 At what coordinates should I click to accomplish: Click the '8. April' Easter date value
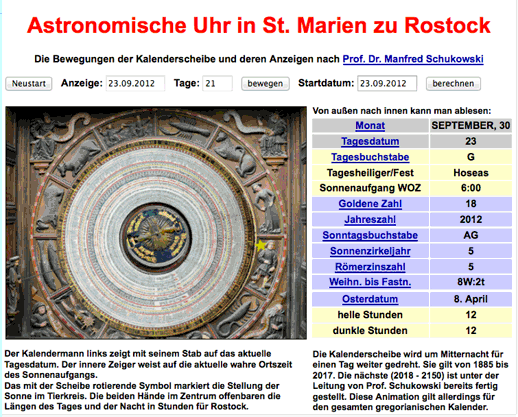[471, 299]
